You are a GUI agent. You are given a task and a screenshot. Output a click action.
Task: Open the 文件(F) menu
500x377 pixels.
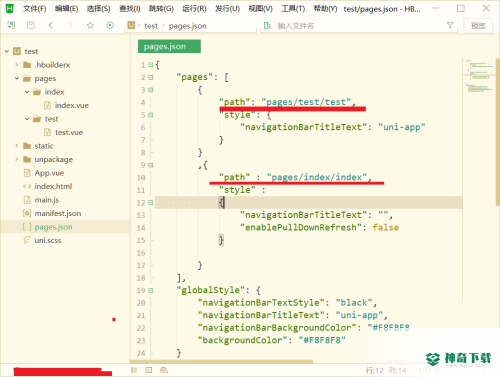[34, 9]
